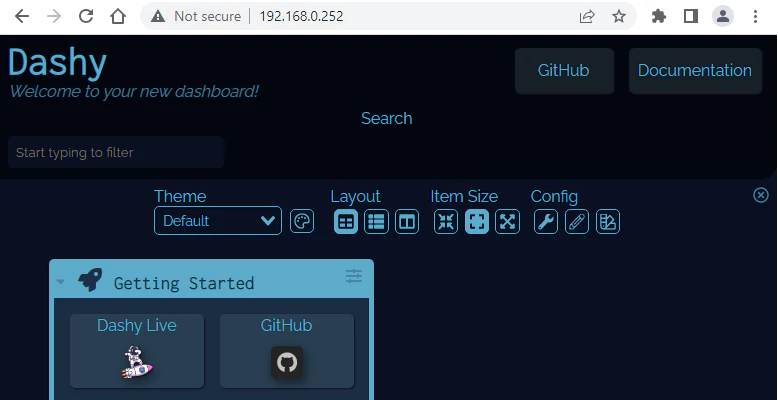The height and width of the screenshot is (400, 778).
Task: Click the GitHub button in header
Action: [x=563, y=71]
